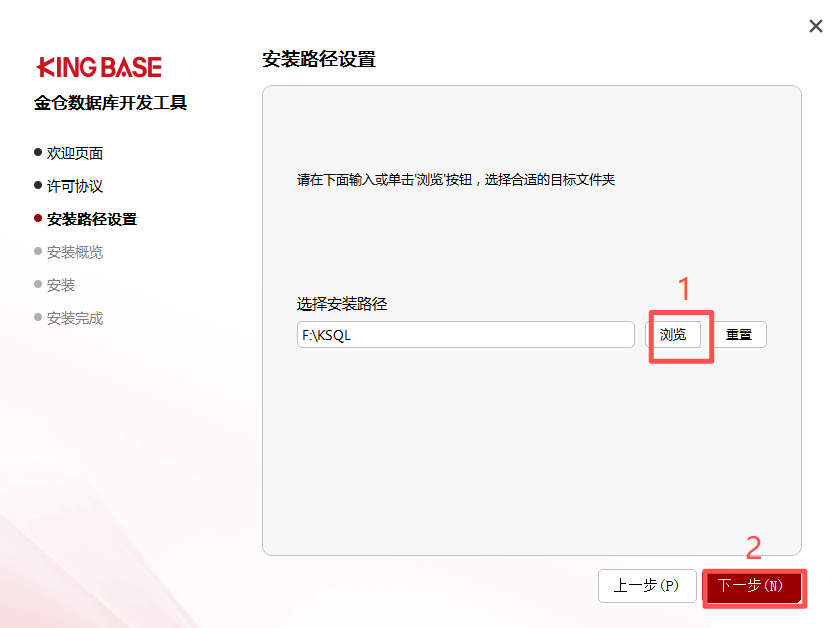Close the installer window with the X
Image resolution: width=840 pixels, height=628 pixels.
[815, 26]
